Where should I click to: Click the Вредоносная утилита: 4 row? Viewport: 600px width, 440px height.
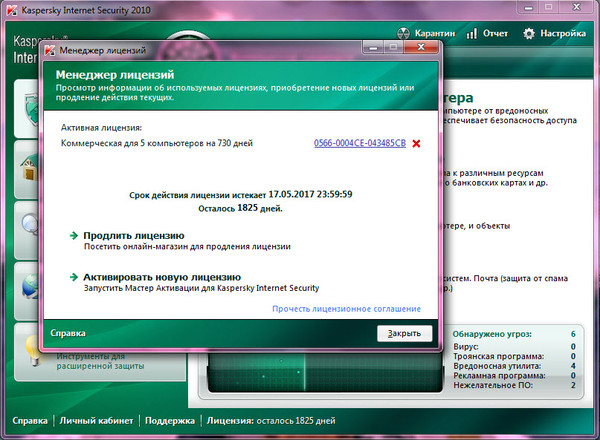click(x=514, y=366)
